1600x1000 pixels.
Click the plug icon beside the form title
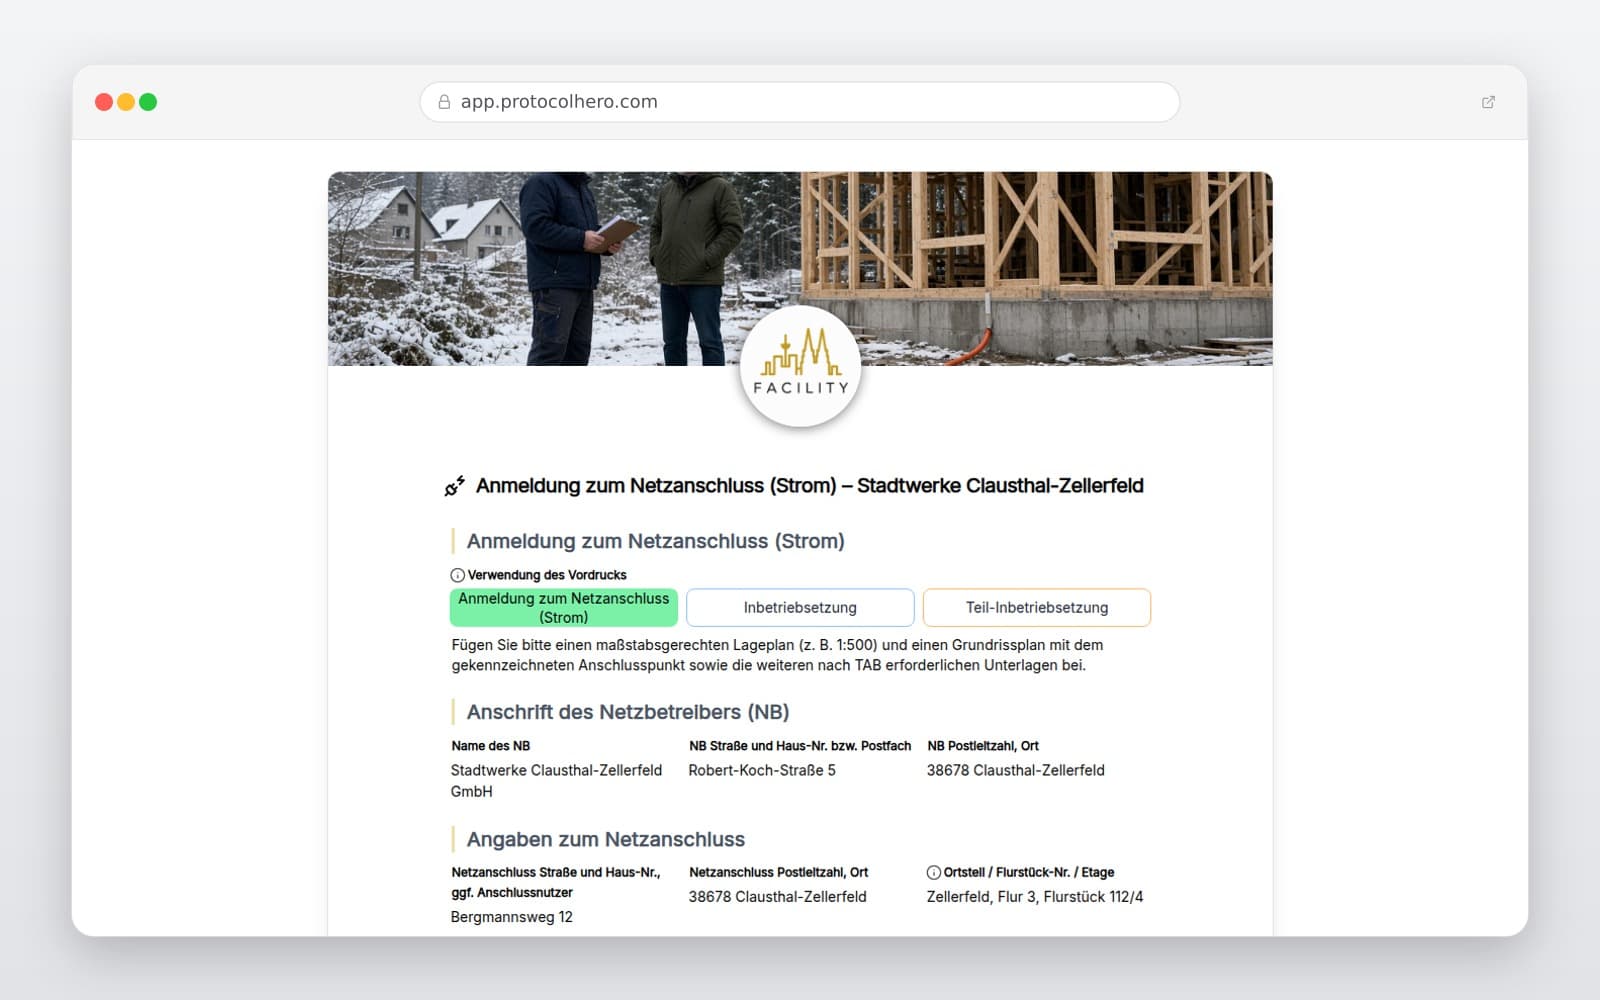[x=455, y=486]
